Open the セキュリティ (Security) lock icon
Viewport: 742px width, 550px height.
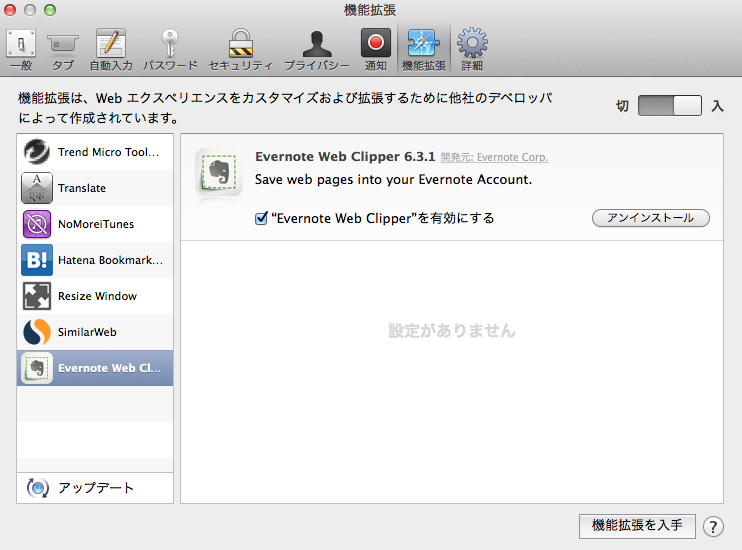pos(240,48)
